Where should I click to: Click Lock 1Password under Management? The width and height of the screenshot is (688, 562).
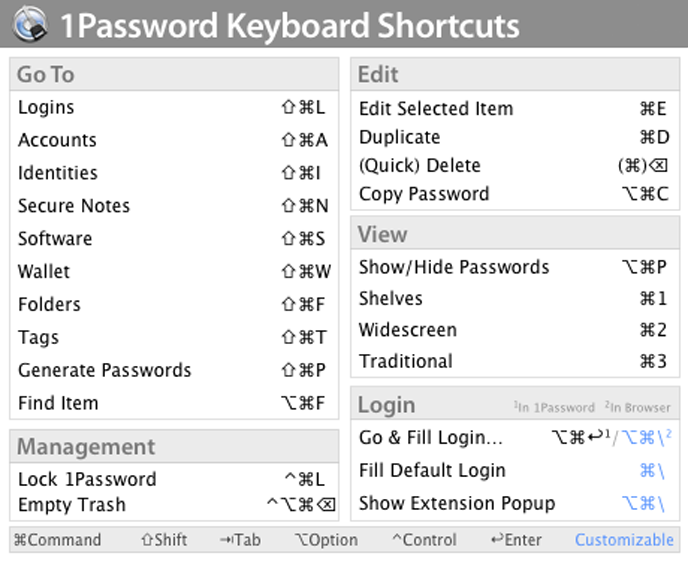tap(87, 479)
